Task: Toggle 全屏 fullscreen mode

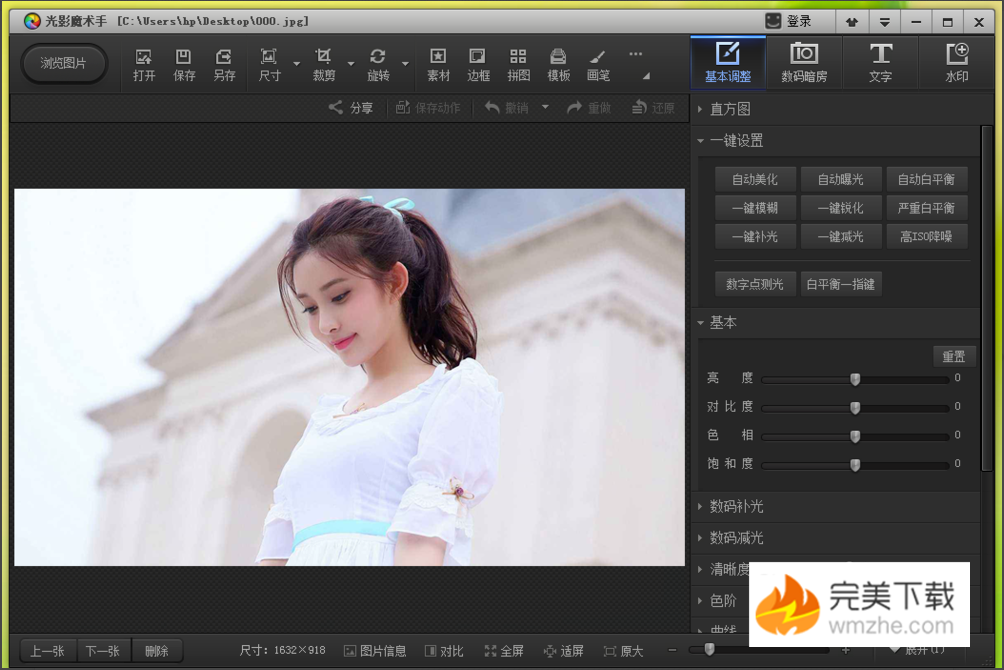Action: [x=504, y=651]
